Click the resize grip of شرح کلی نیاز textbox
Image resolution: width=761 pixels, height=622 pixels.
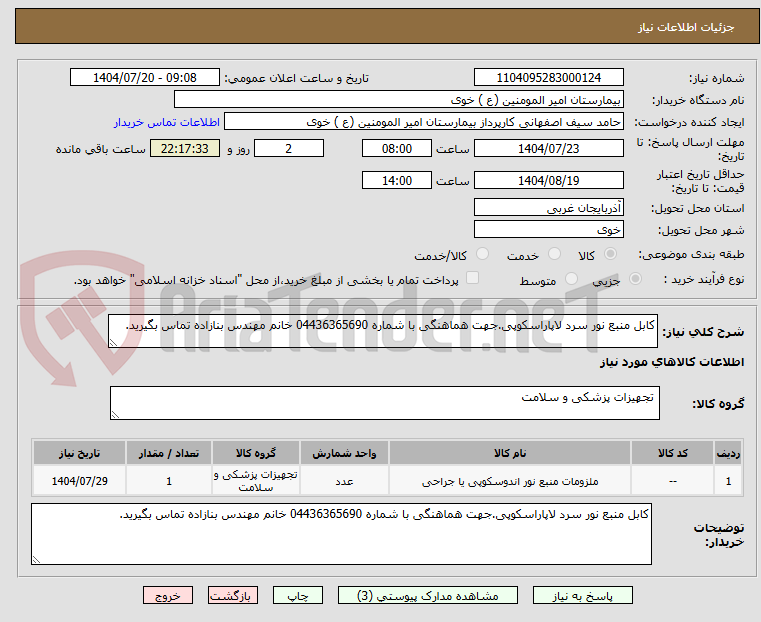point(114,343)
